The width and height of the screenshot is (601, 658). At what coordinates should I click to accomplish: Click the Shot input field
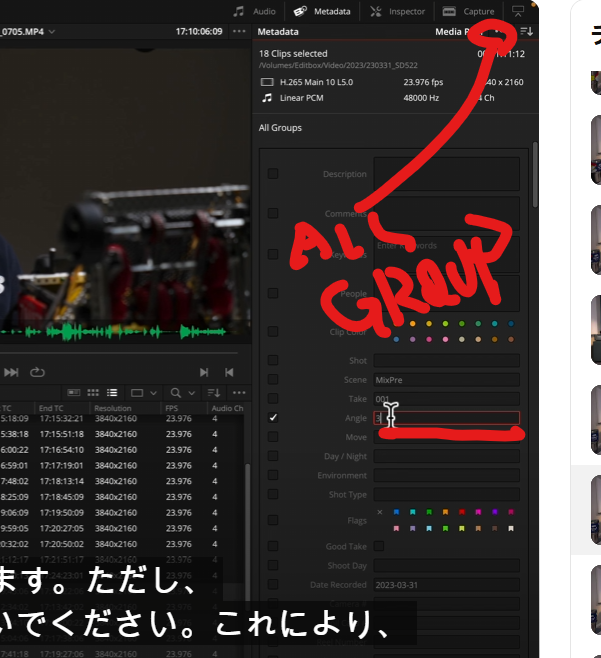coord(447,360)
